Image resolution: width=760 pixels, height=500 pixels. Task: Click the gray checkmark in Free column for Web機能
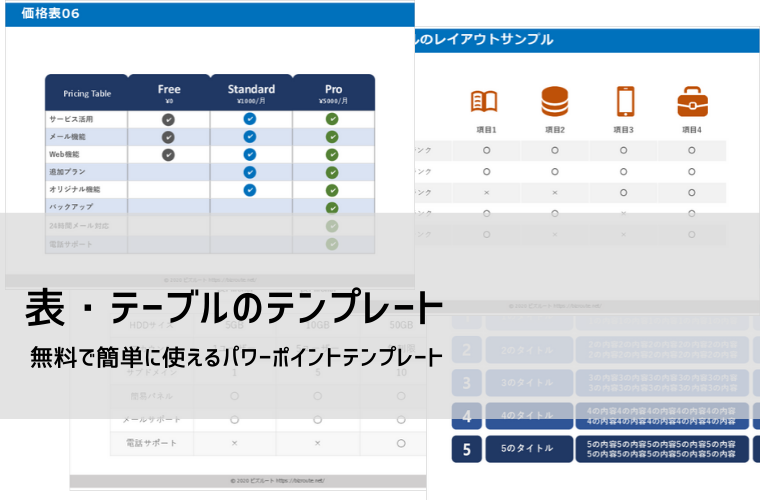(x=168, y=155)
